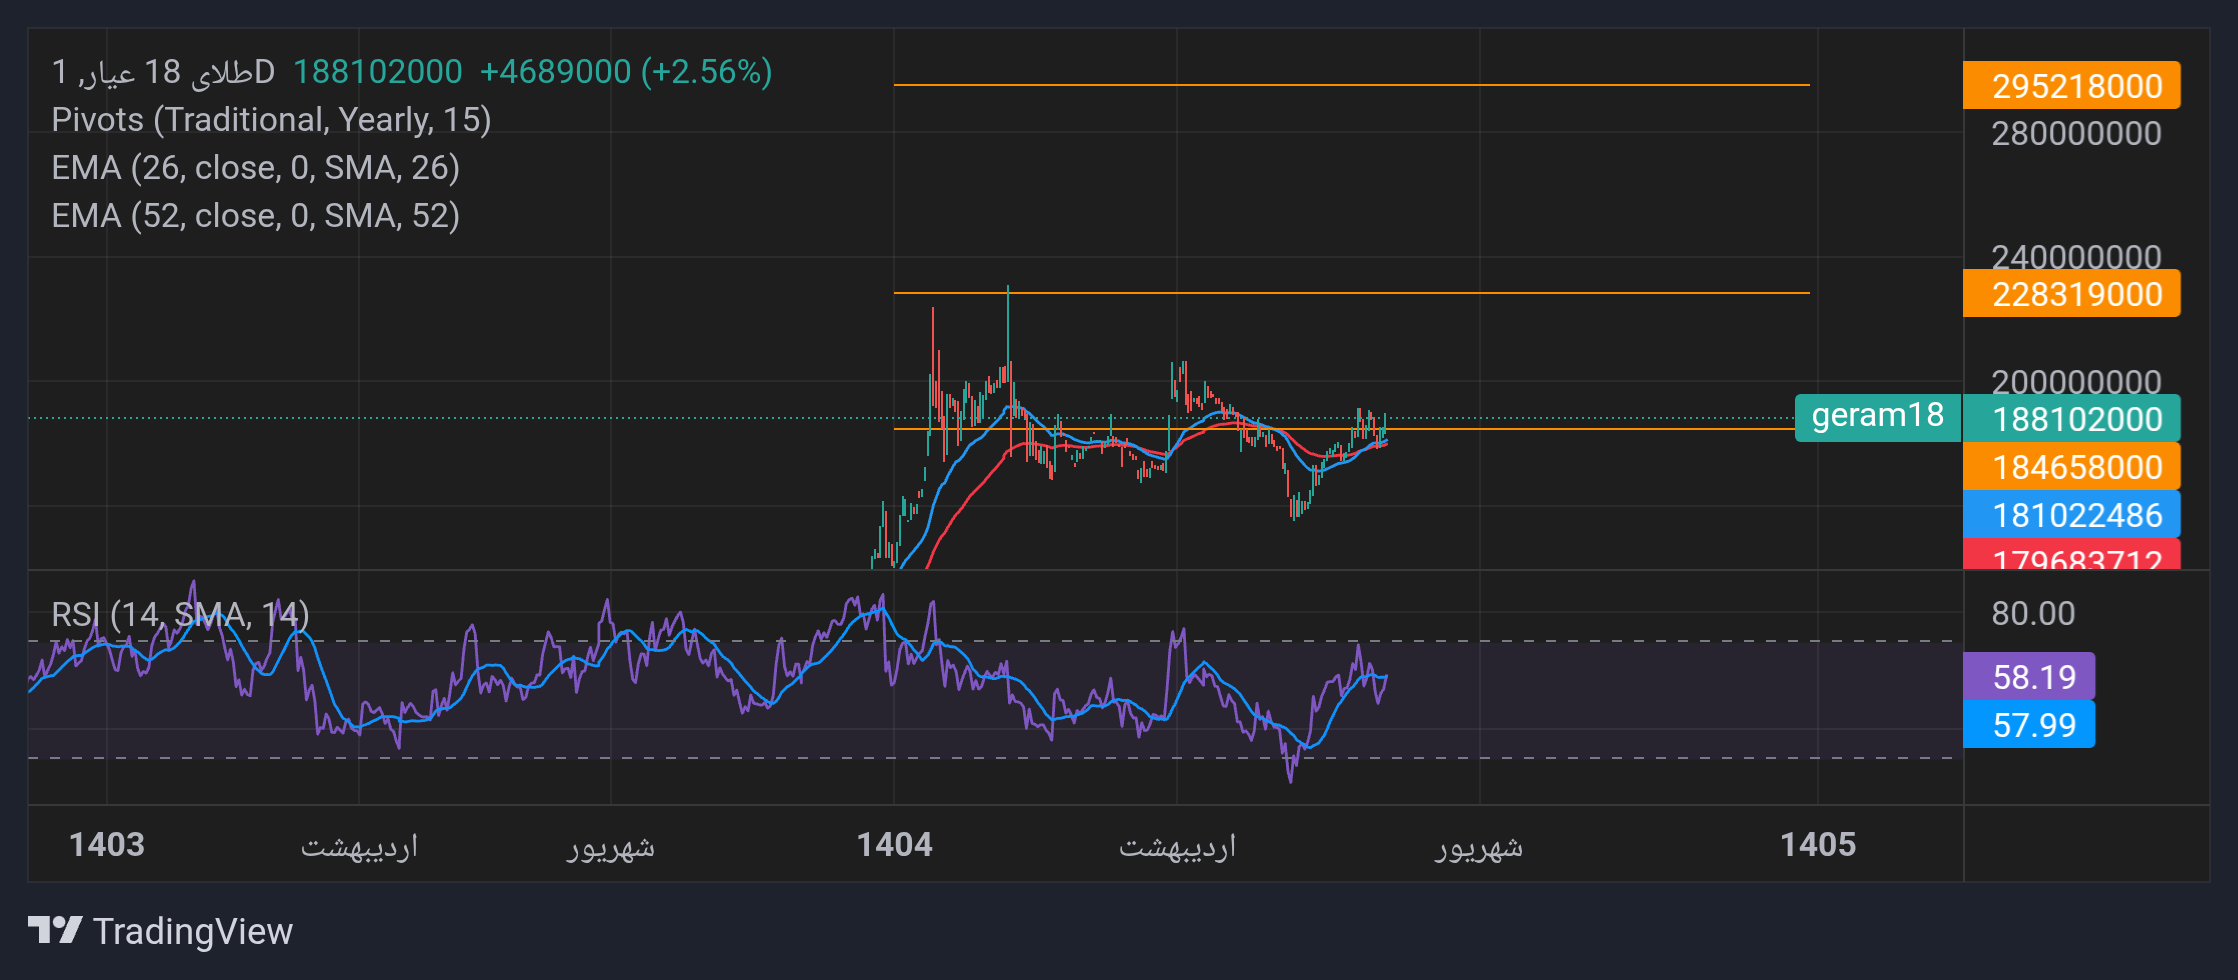The height and width of the screenshot is (980, 2238).
Task: Click the red 179683712 EMA price label
Action: (2072, 555)
